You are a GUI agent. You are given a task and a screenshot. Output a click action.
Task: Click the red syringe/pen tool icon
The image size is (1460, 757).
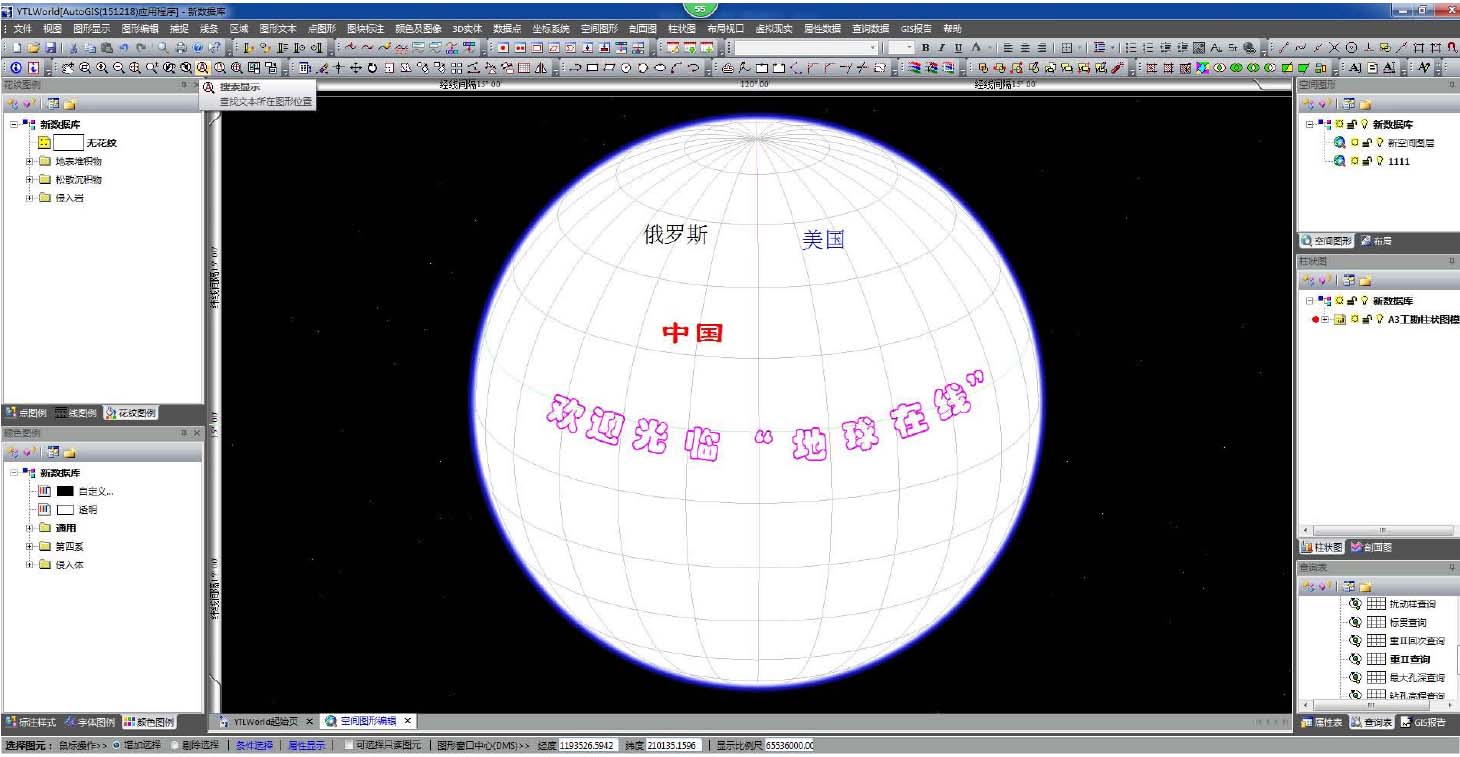[1117, 67]
